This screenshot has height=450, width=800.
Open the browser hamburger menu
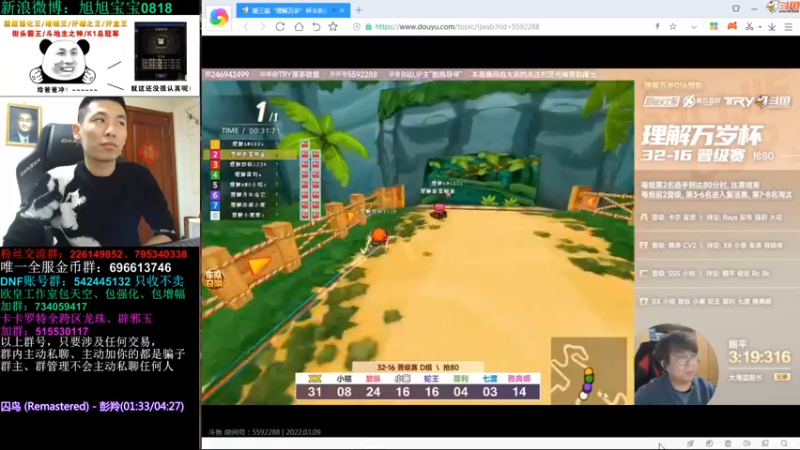[x=788, y=27]
